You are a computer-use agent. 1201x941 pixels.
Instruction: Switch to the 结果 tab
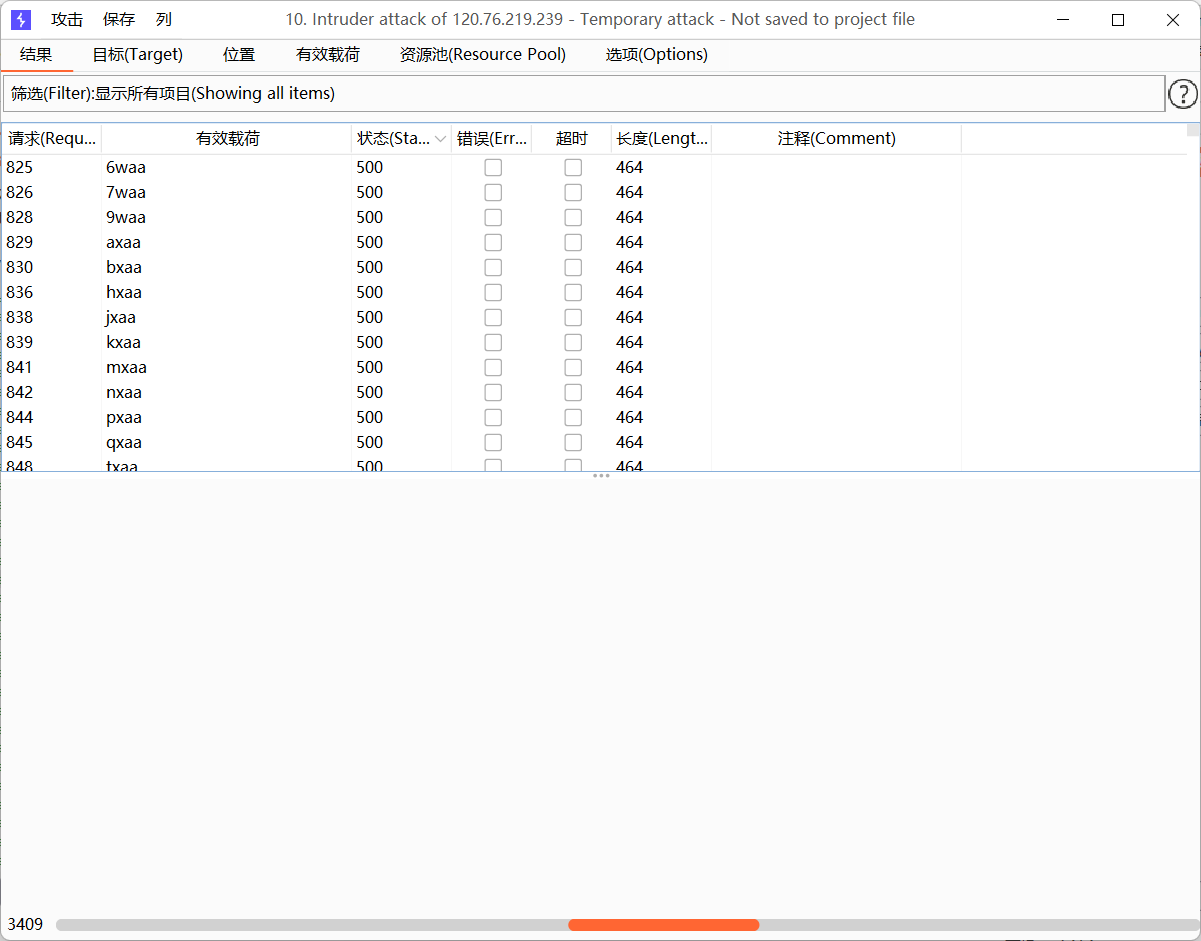click(36, 55)
